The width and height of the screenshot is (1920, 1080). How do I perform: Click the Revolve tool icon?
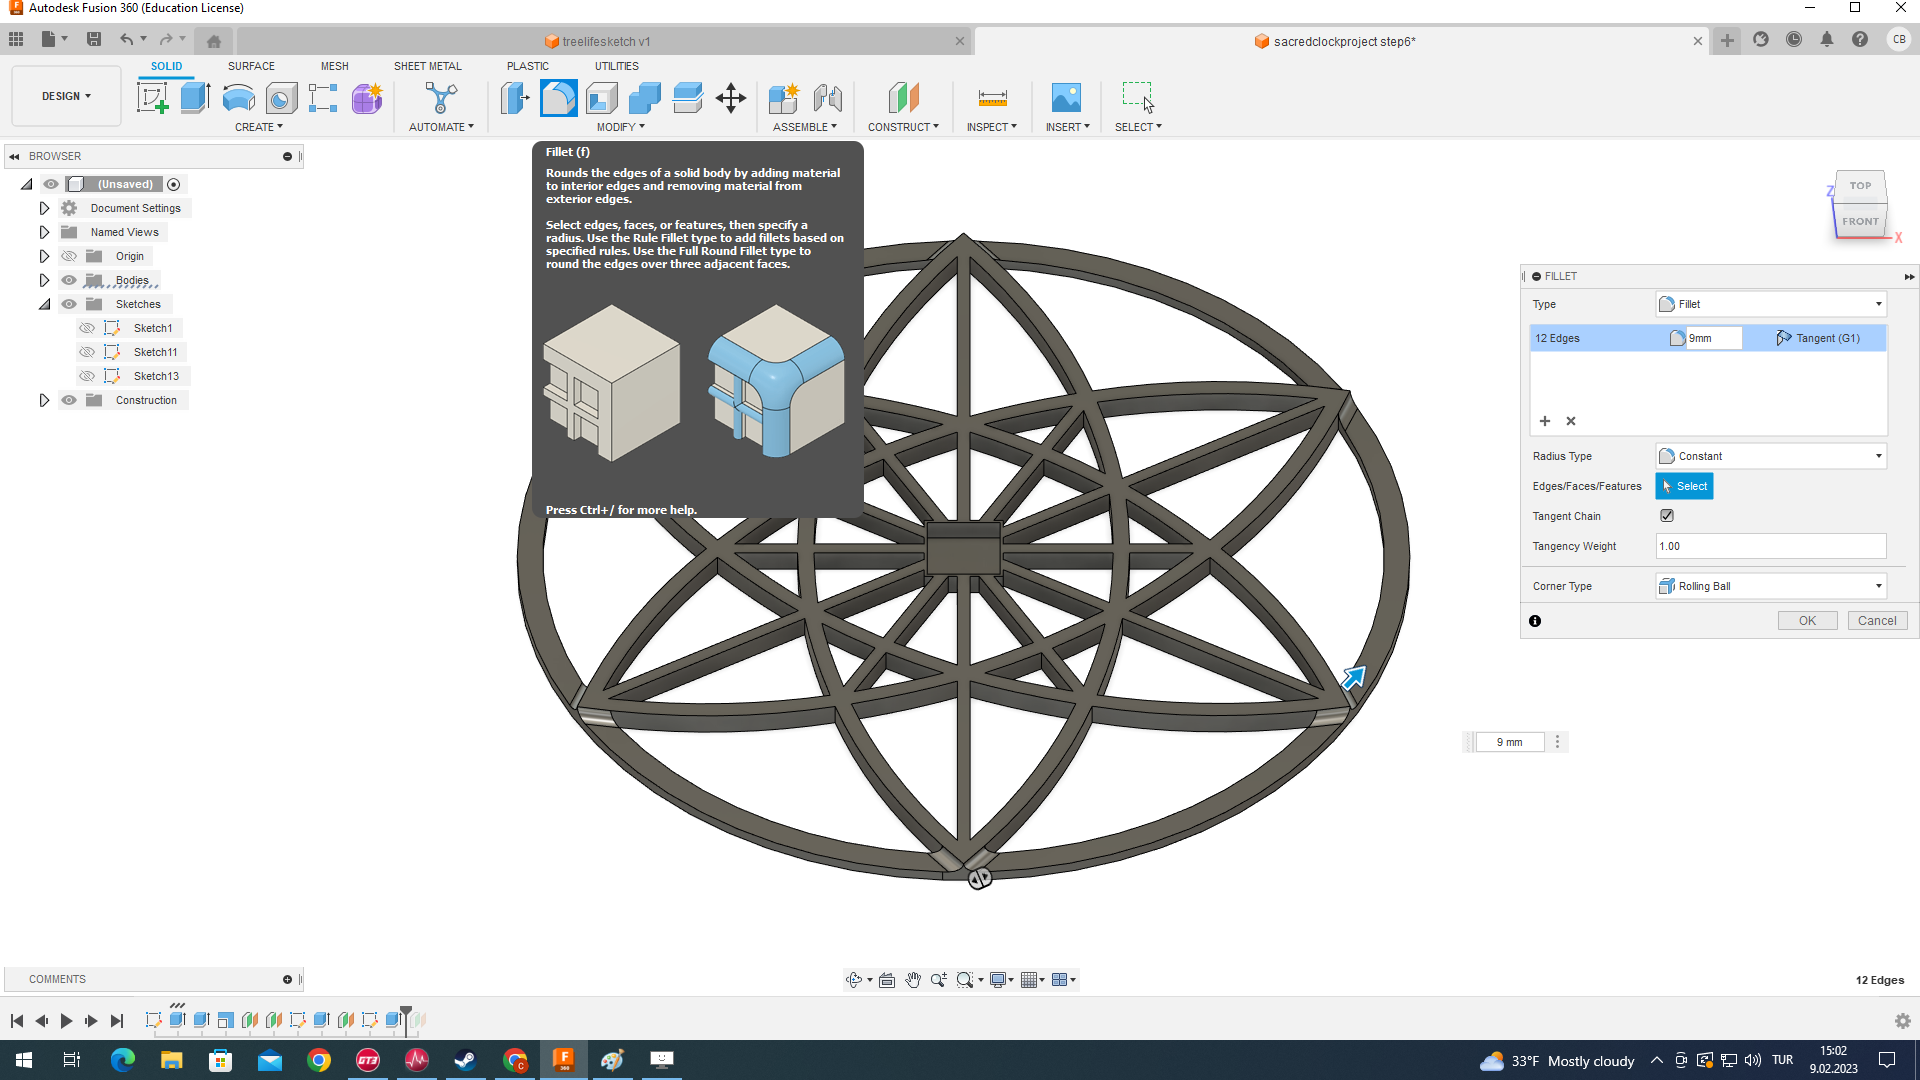pos(238,98)
